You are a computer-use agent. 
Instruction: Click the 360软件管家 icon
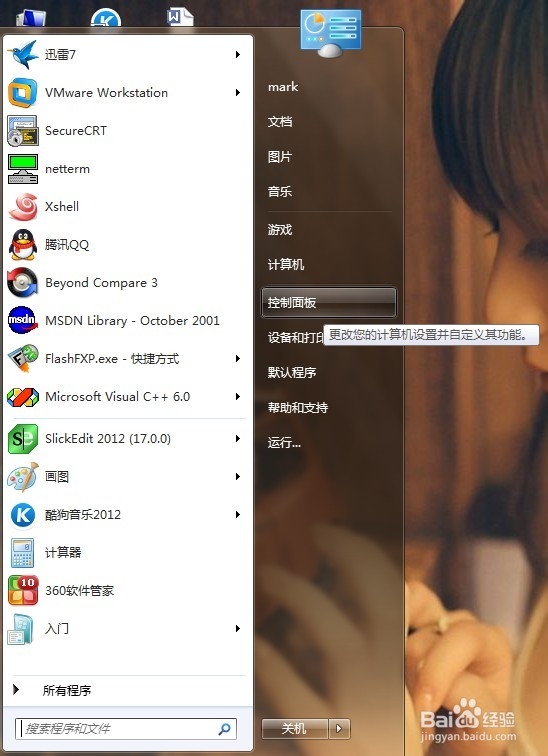pos(23,591)
